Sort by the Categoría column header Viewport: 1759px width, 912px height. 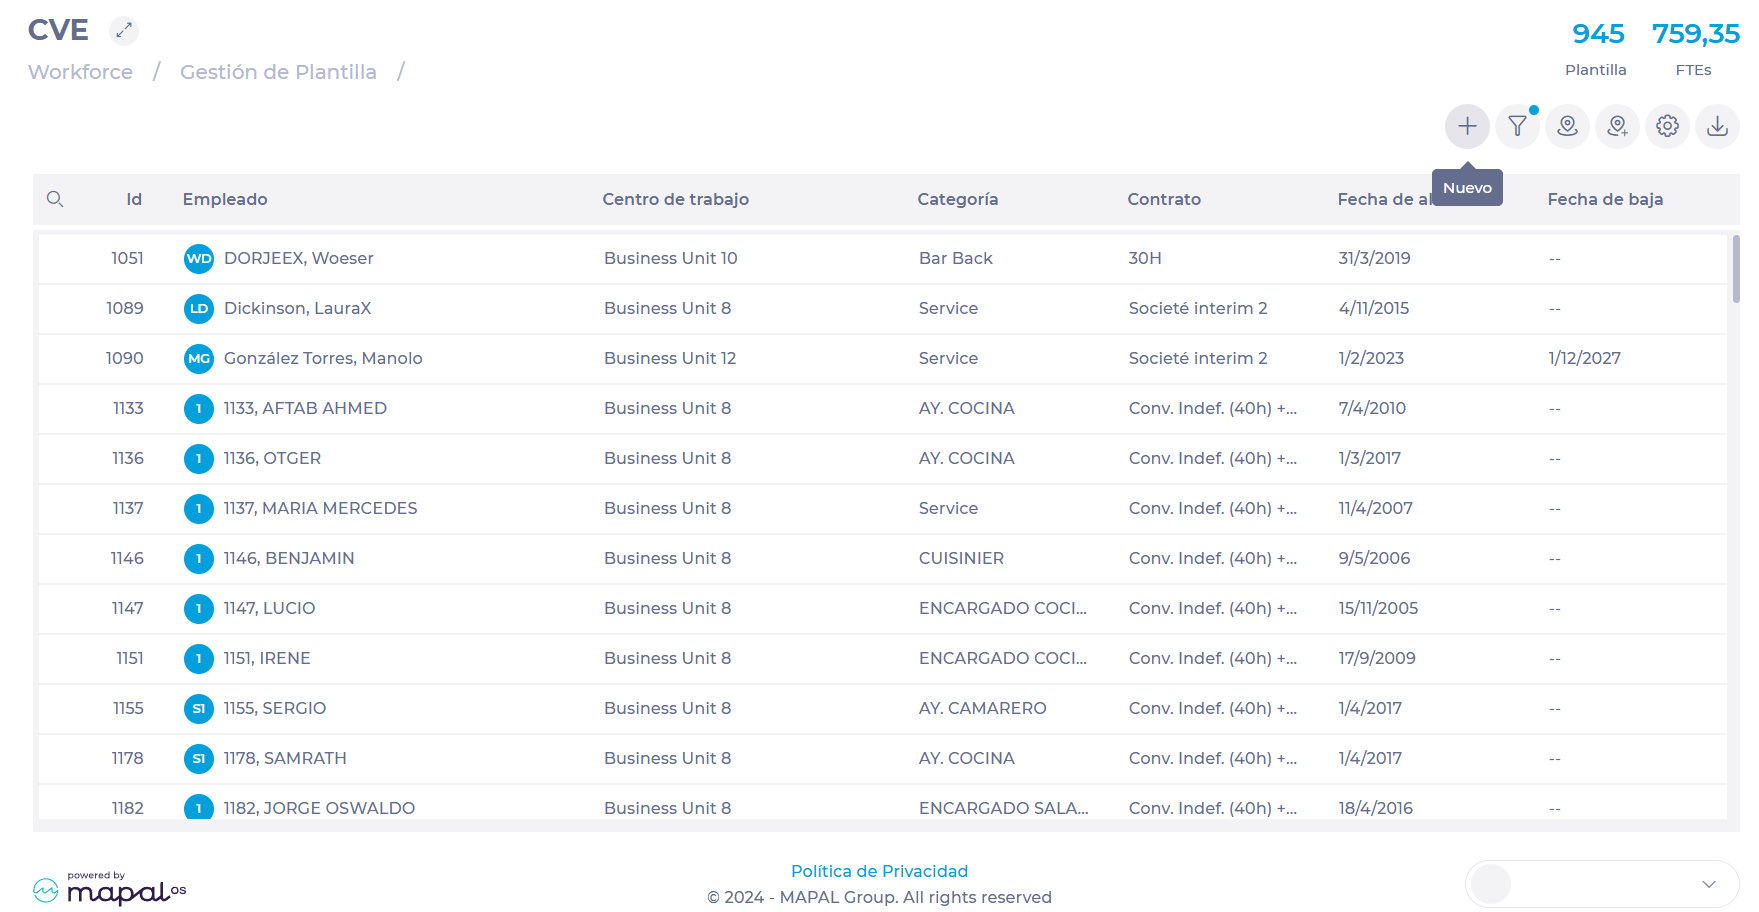click(957, 200)
